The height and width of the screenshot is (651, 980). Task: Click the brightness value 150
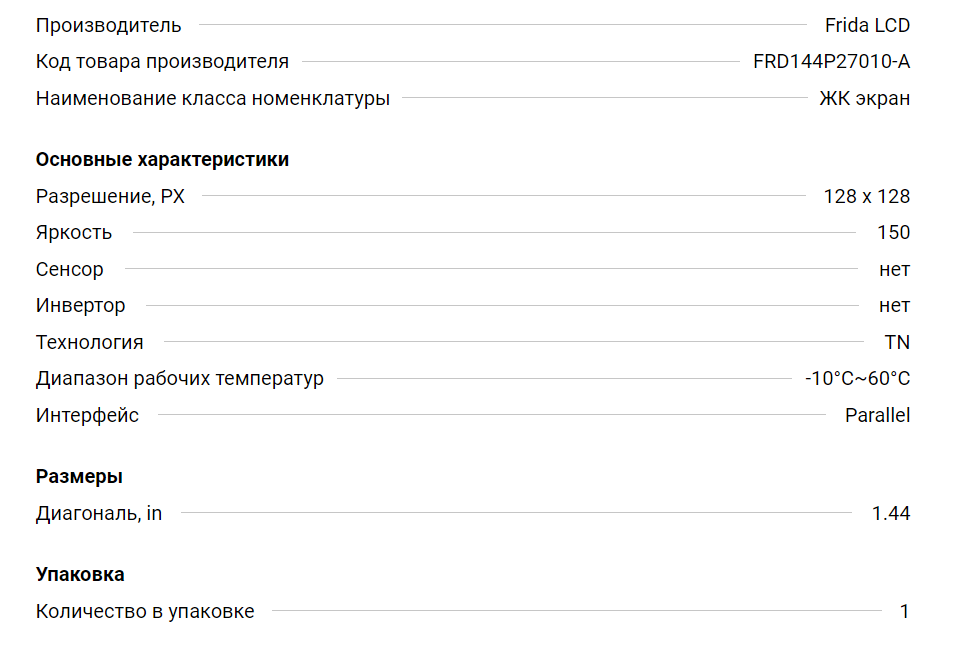click(x=893, y=233)
